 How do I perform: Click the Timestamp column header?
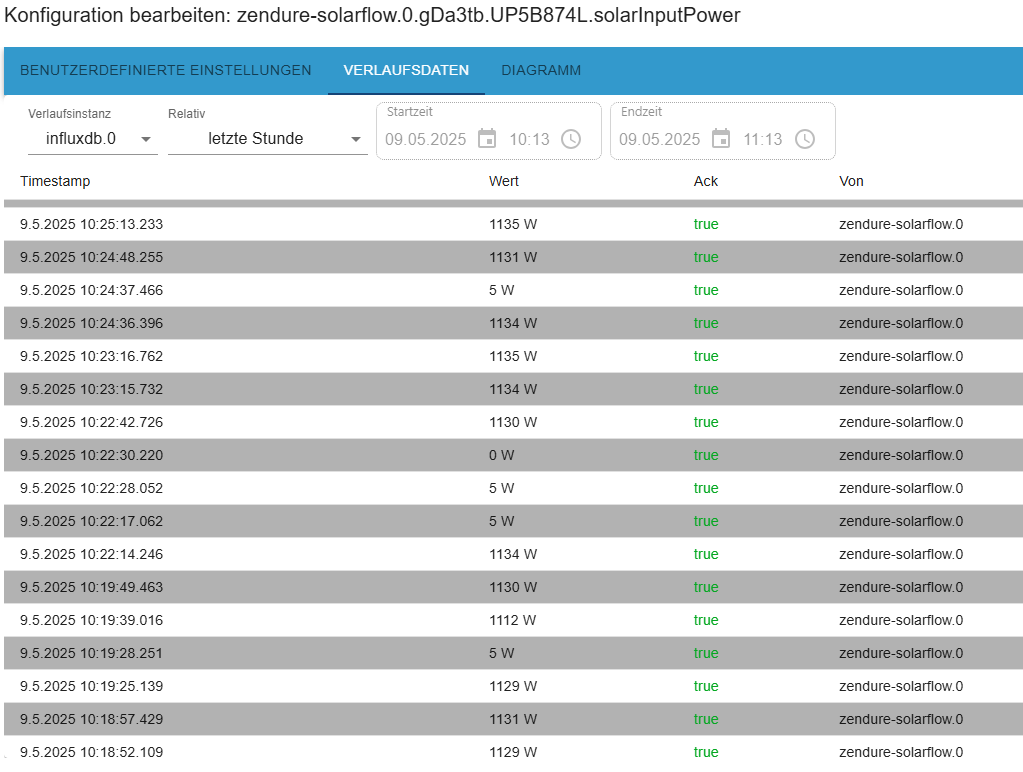[55, 181]
